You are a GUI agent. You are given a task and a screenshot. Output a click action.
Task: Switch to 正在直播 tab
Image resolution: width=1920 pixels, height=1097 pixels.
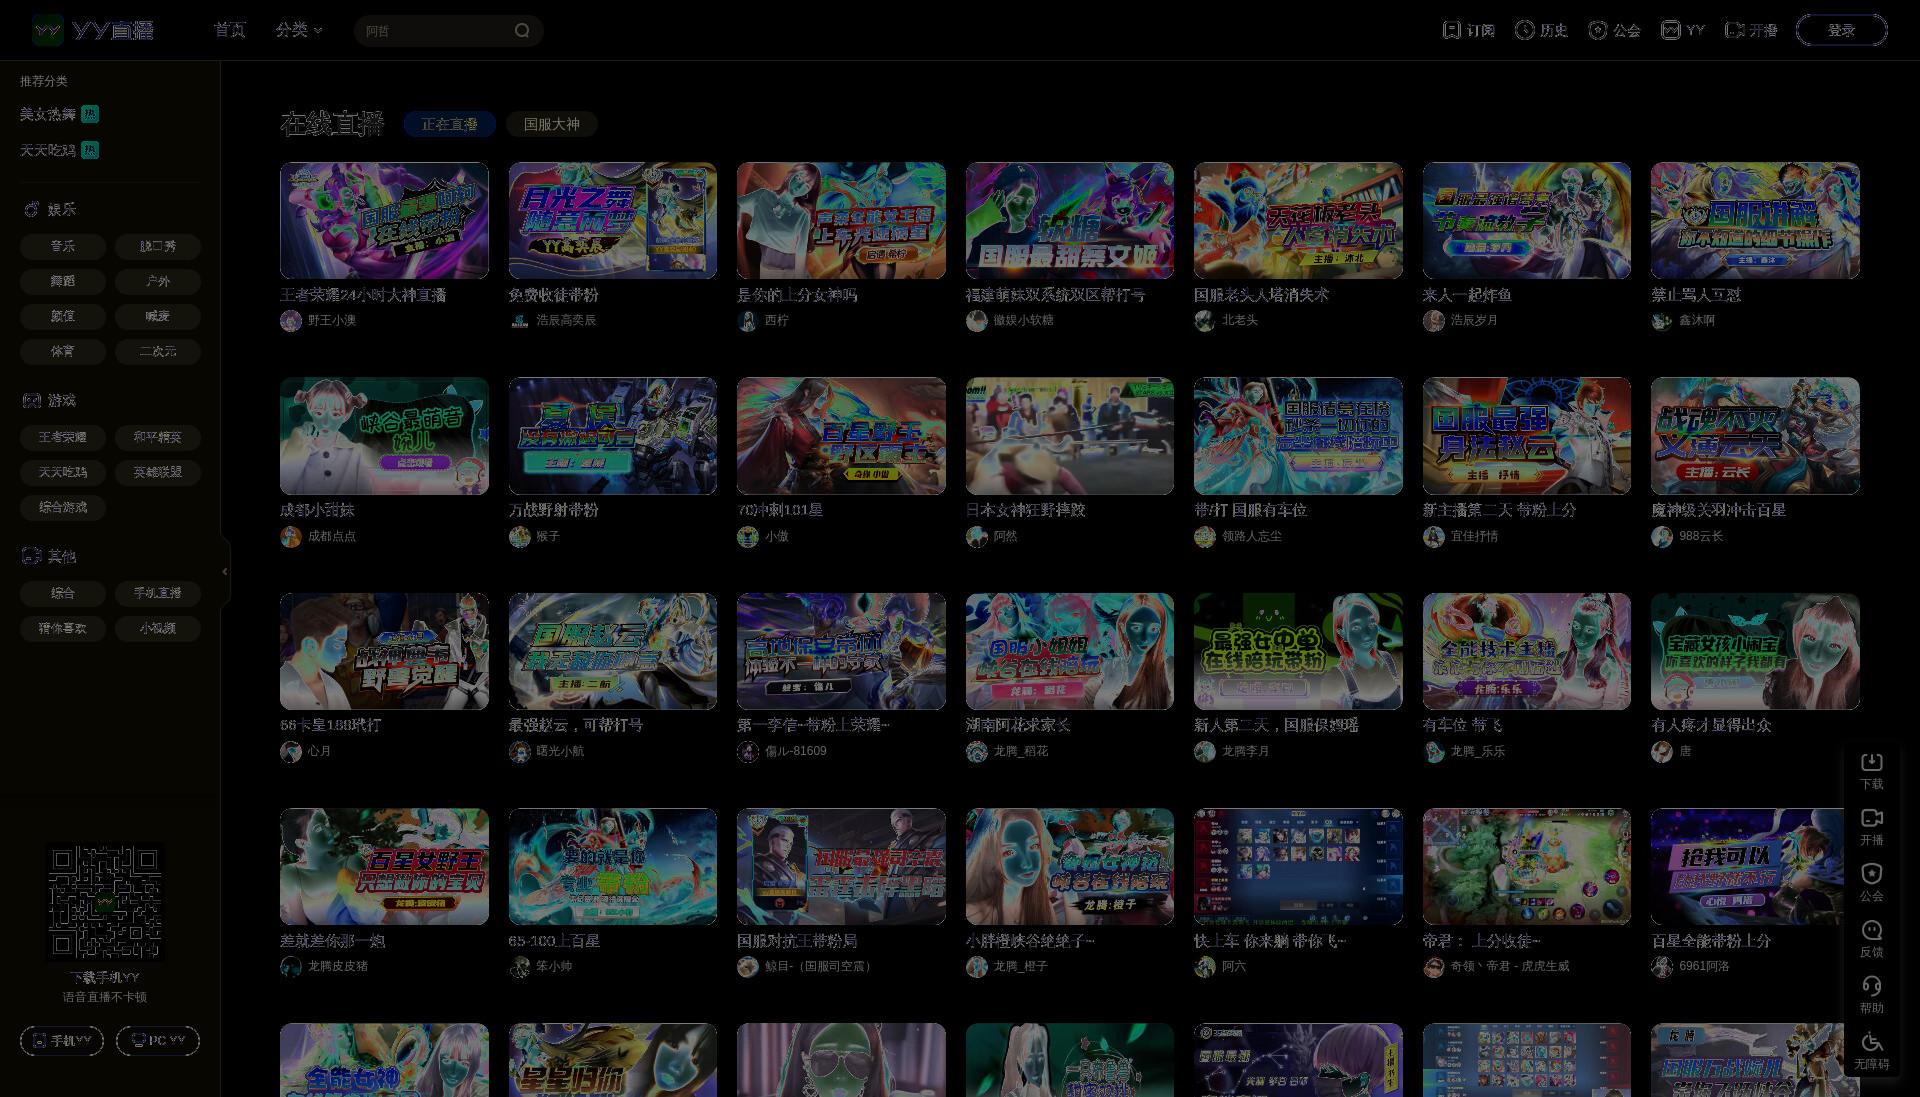click(449, 124)
